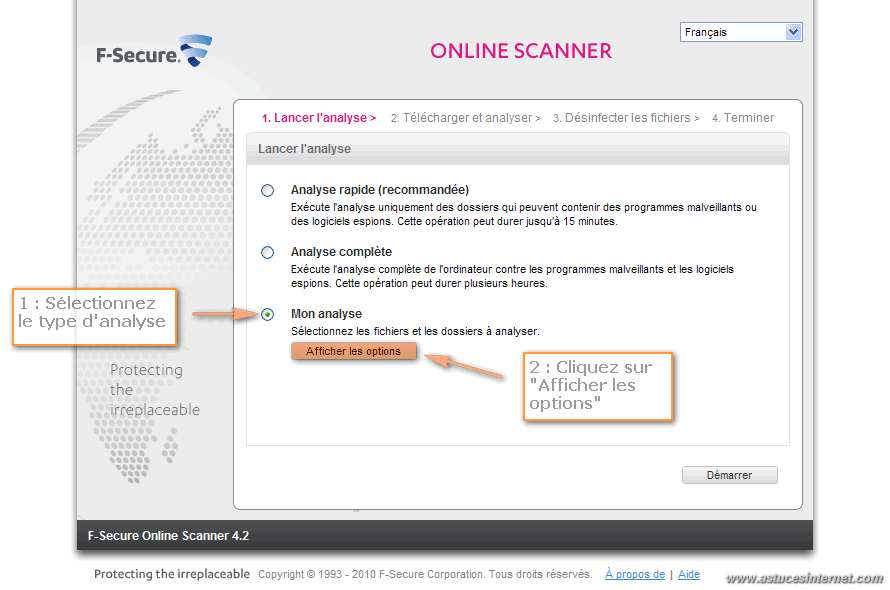This screenshot has height=590, width=890.
Task: Click the Mon analyse label
Action: [326, 313]
